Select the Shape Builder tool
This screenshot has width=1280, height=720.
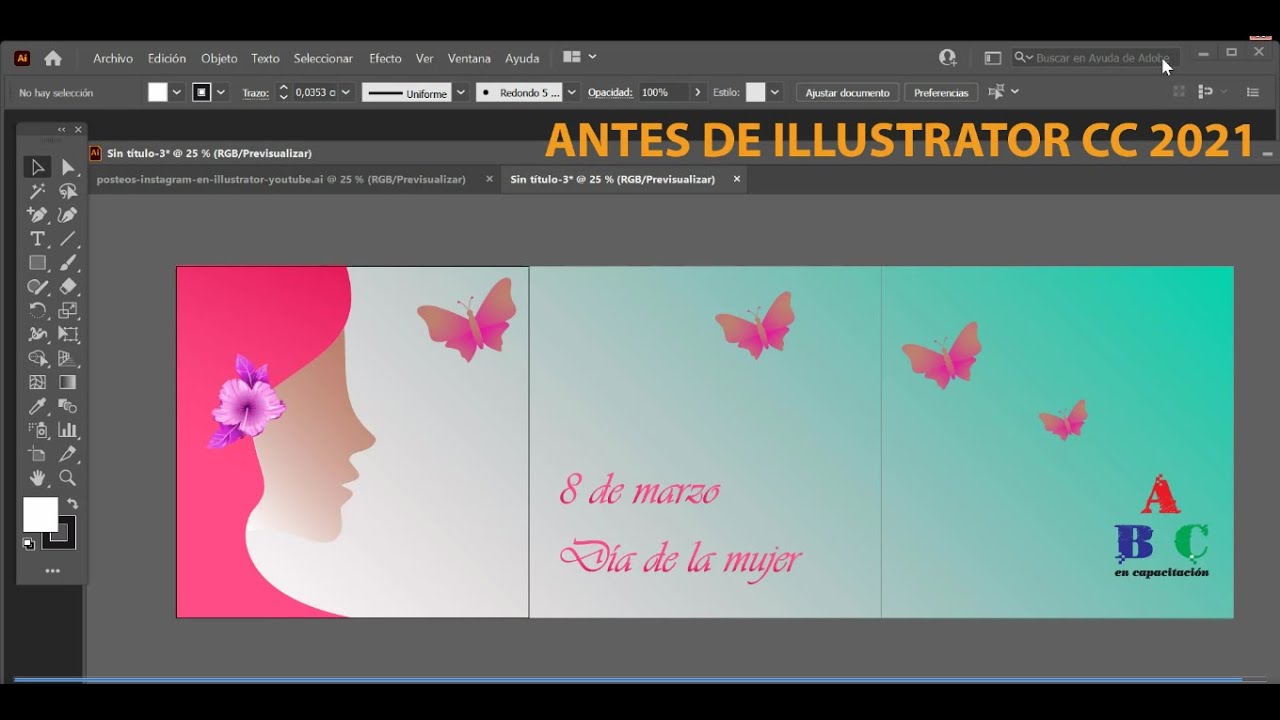37,358
